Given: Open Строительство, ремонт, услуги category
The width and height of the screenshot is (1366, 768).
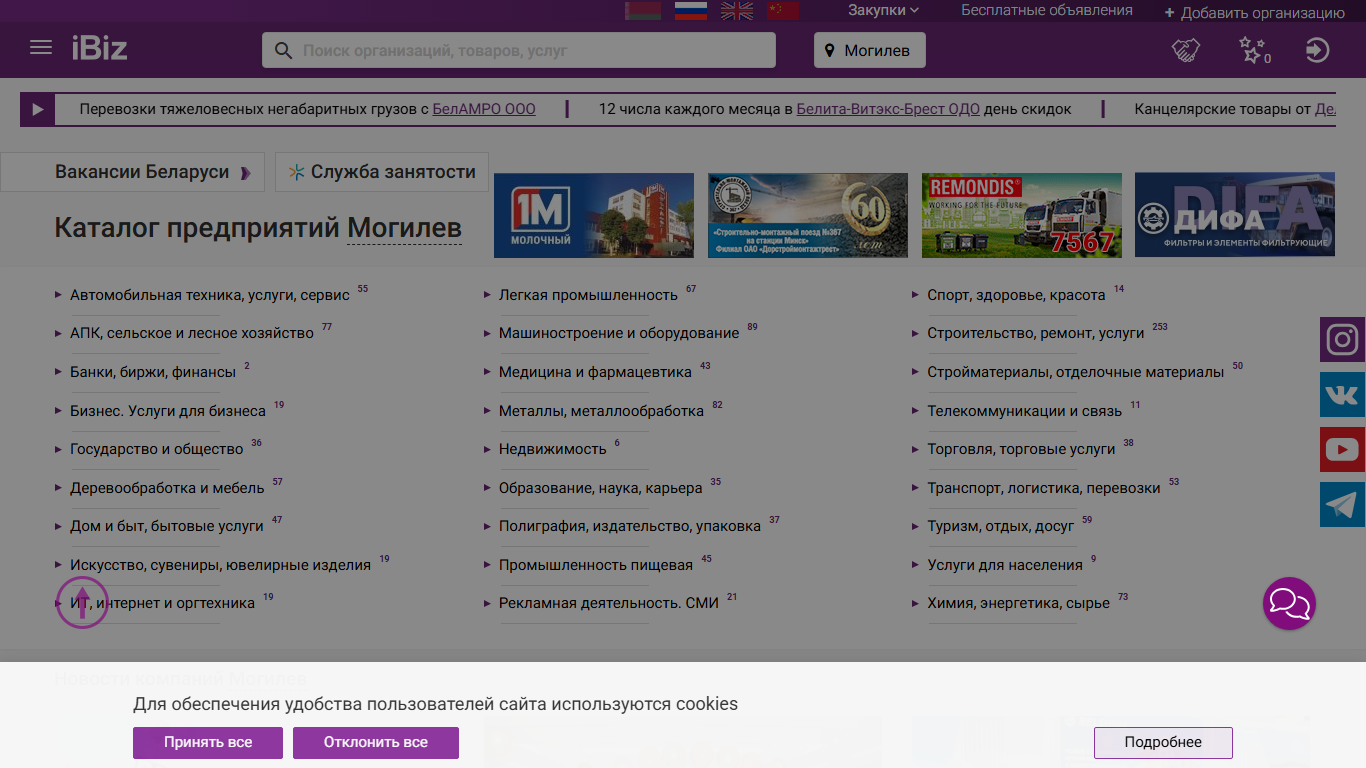Looking at the screenshot, I should (x=1035, y=333).
